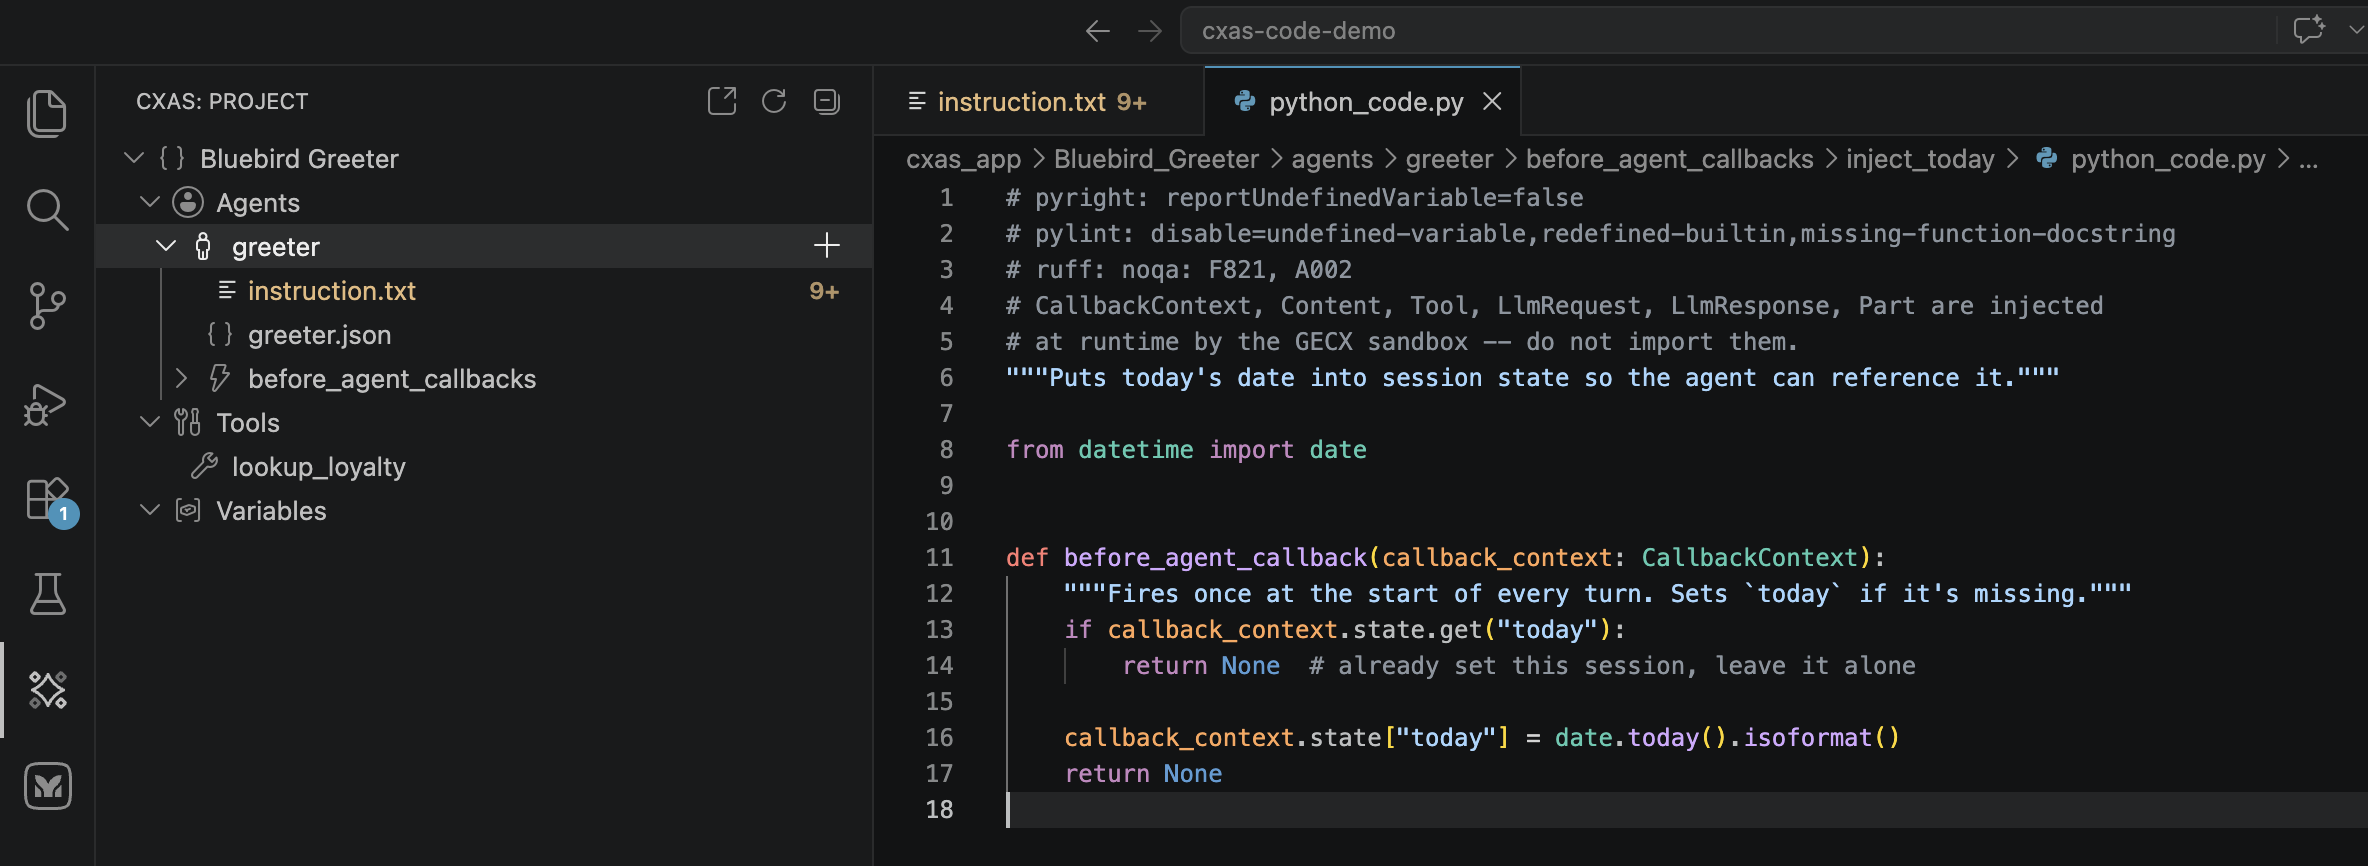
Task: Expand chat options dropdown arrow
Action: pos(2355,30)
